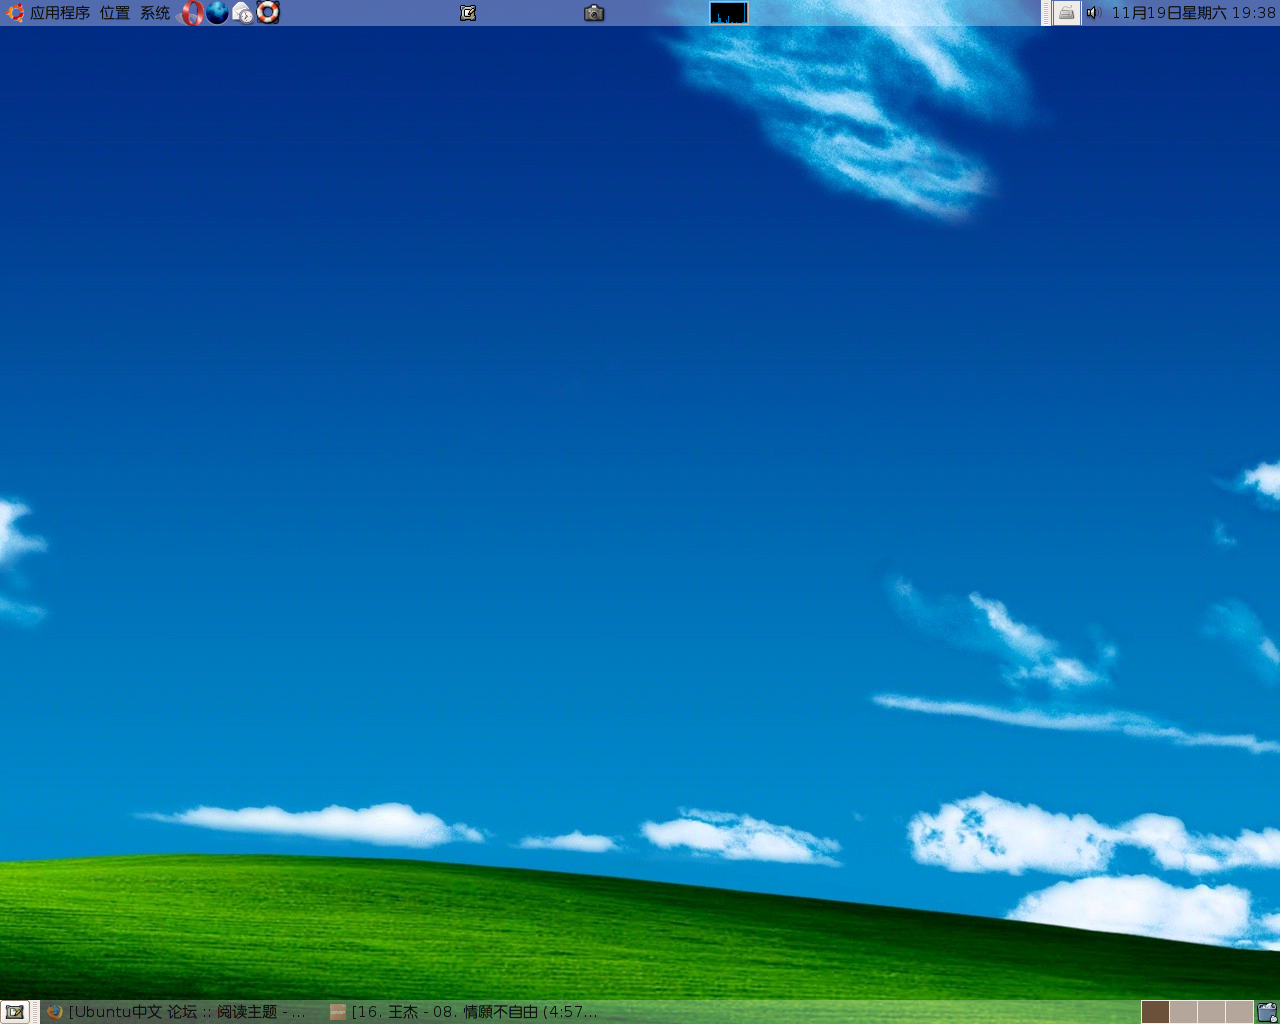Switch to the 王杰 - 08. 情願不自由 player window

point(465,1012)
